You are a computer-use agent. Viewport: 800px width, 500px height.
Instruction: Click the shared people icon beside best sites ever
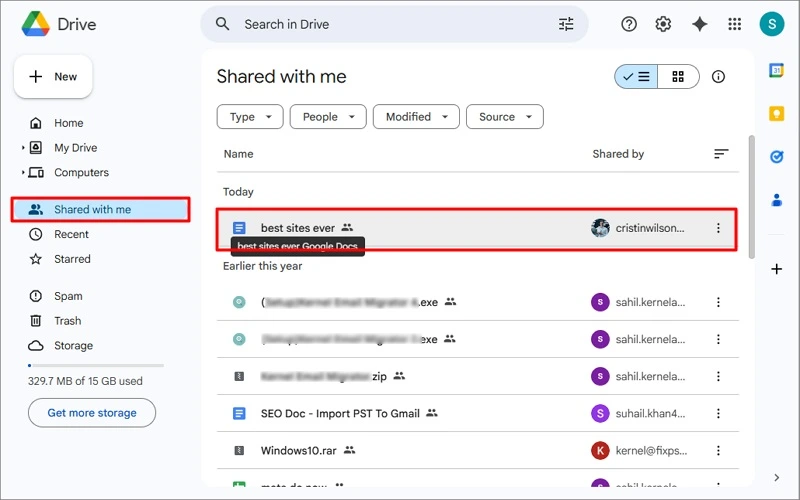click(x=347, y=227)
